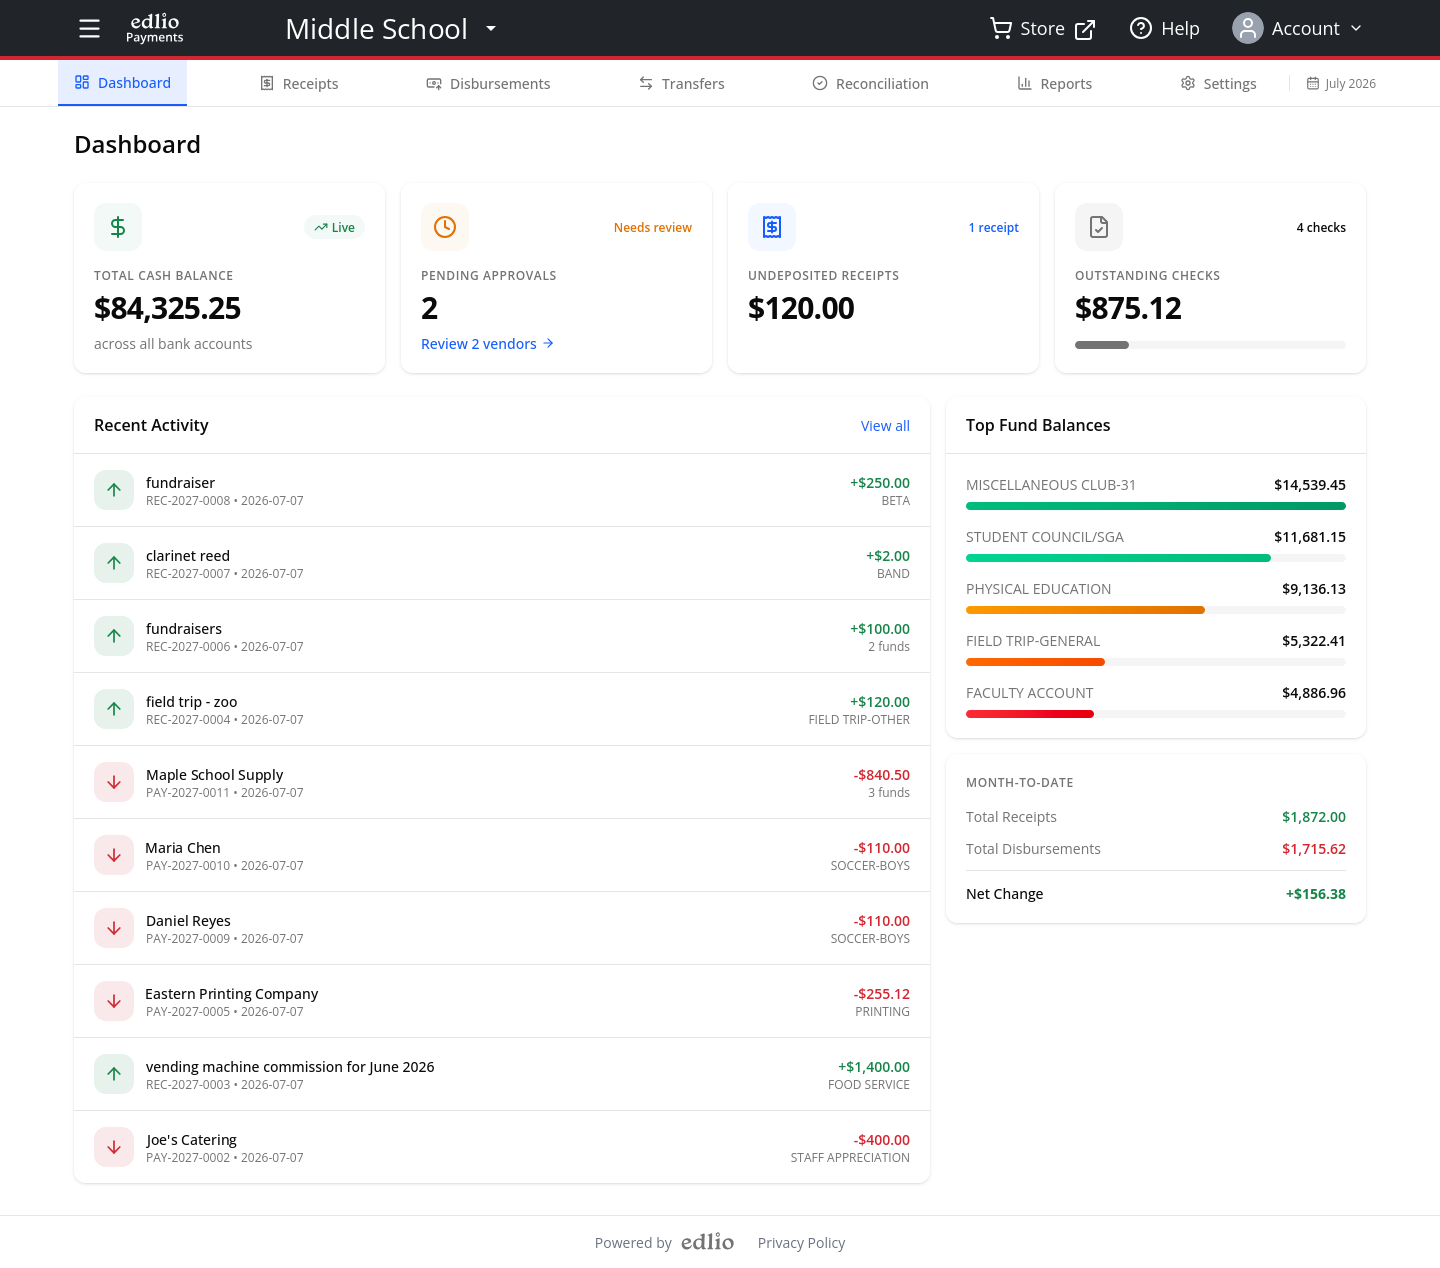The height and width of the screenshot is (1268, 1440).
Task: Click the Outstanding Checks progress bar
Action: (x=1210, y=345)
